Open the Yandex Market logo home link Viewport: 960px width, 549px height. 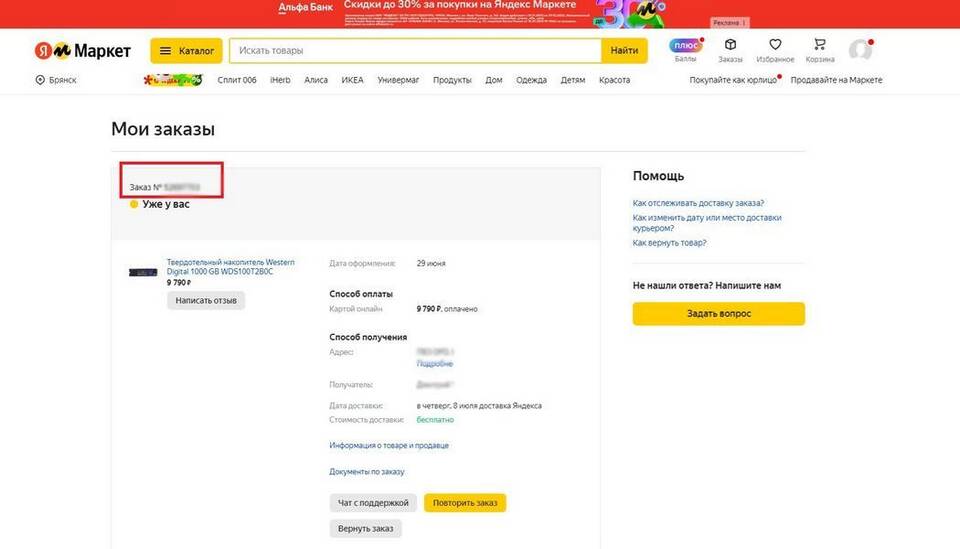click(x=83, y=51)
